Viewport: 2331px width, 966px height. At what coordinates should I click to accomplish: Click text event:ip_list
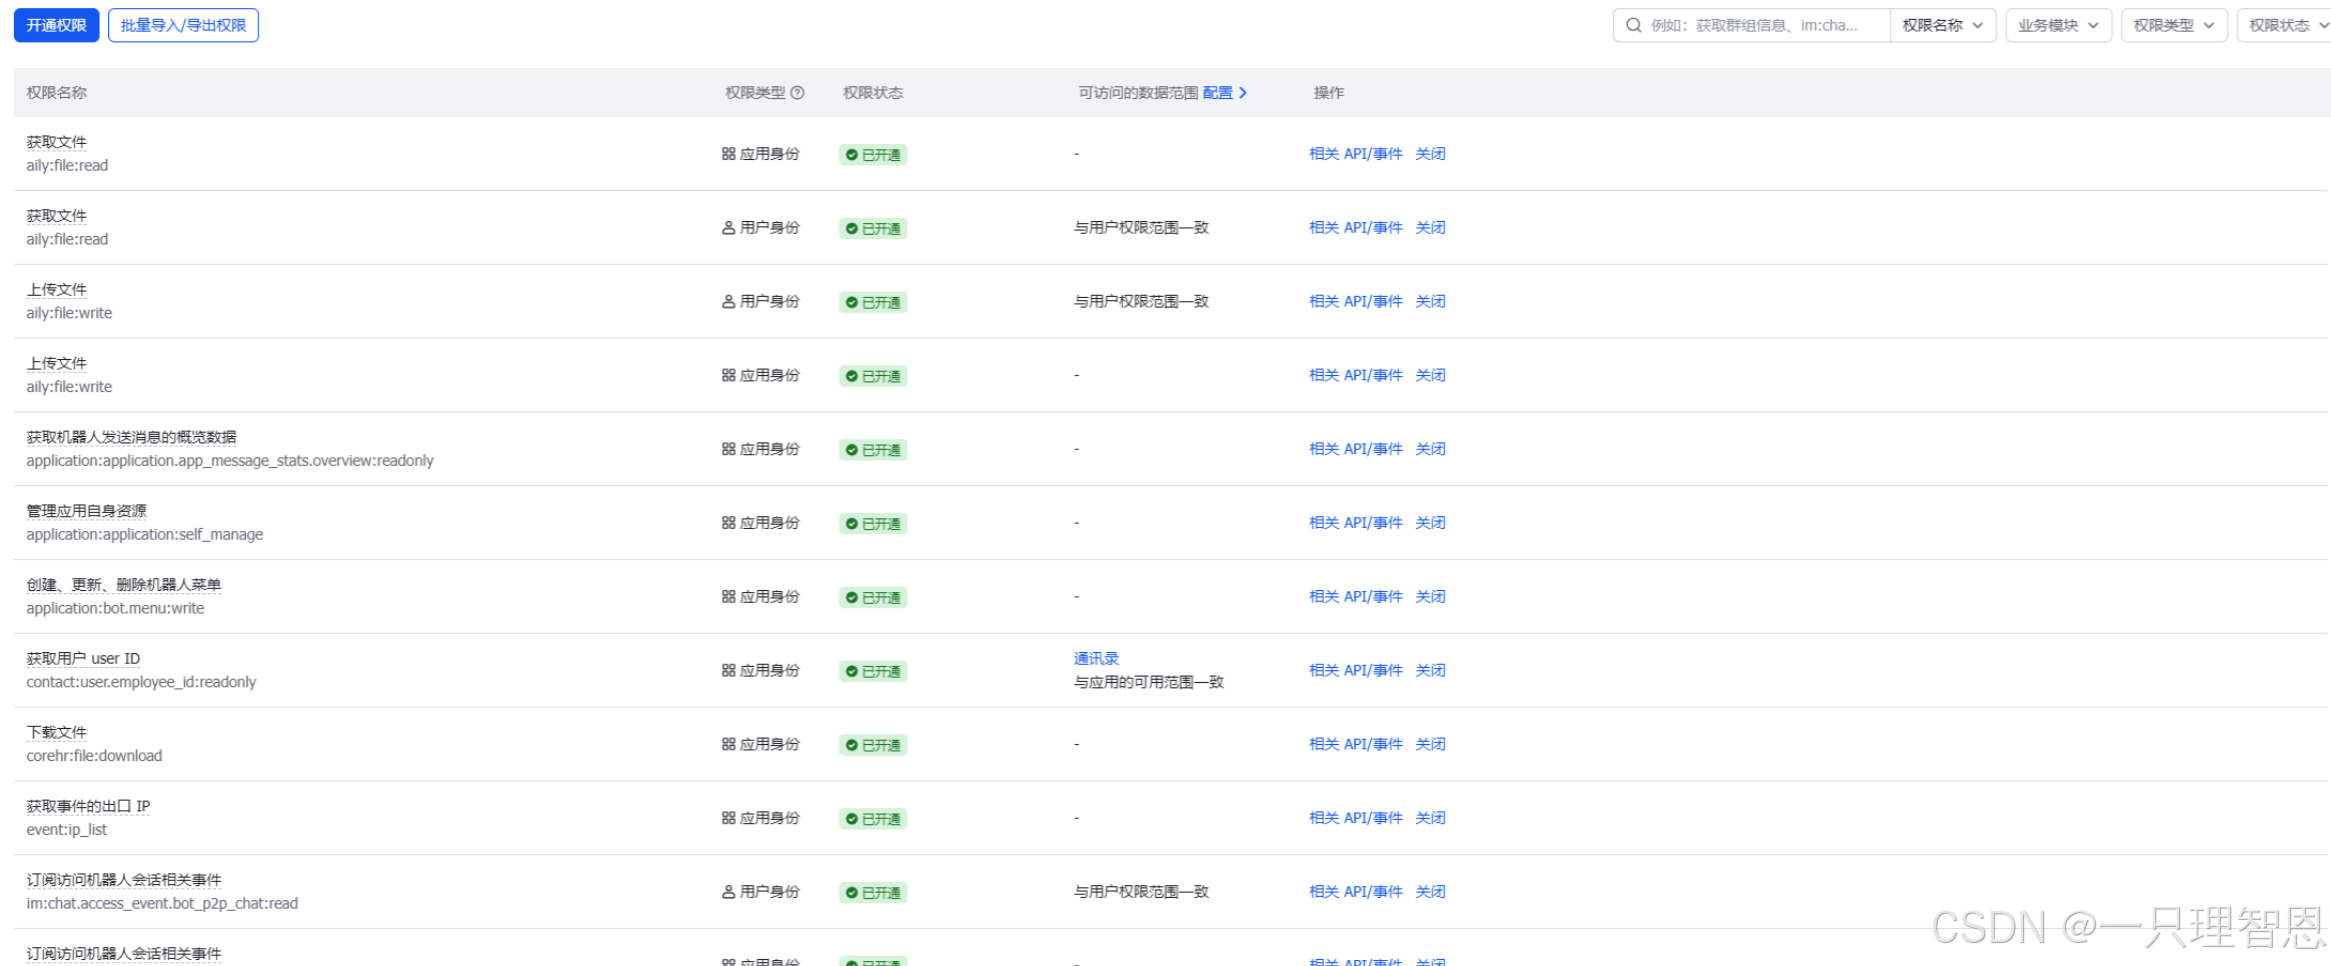[x=66, y=830]
